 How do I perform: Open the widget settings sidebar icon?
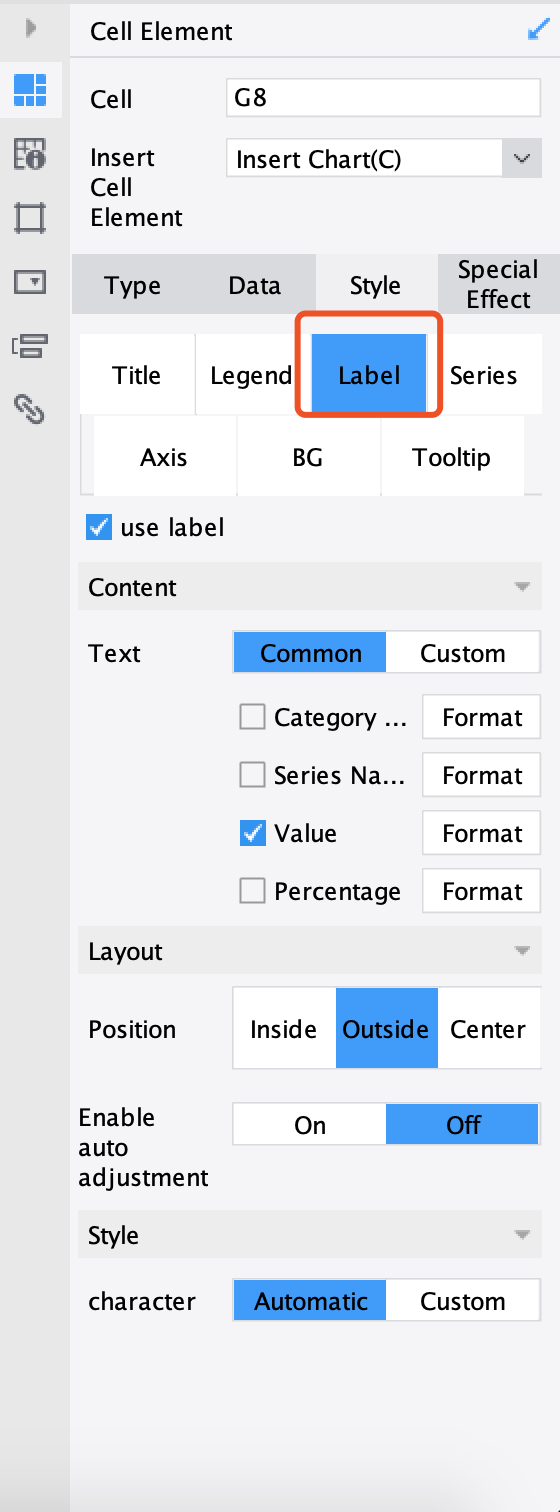coord(30,282)
